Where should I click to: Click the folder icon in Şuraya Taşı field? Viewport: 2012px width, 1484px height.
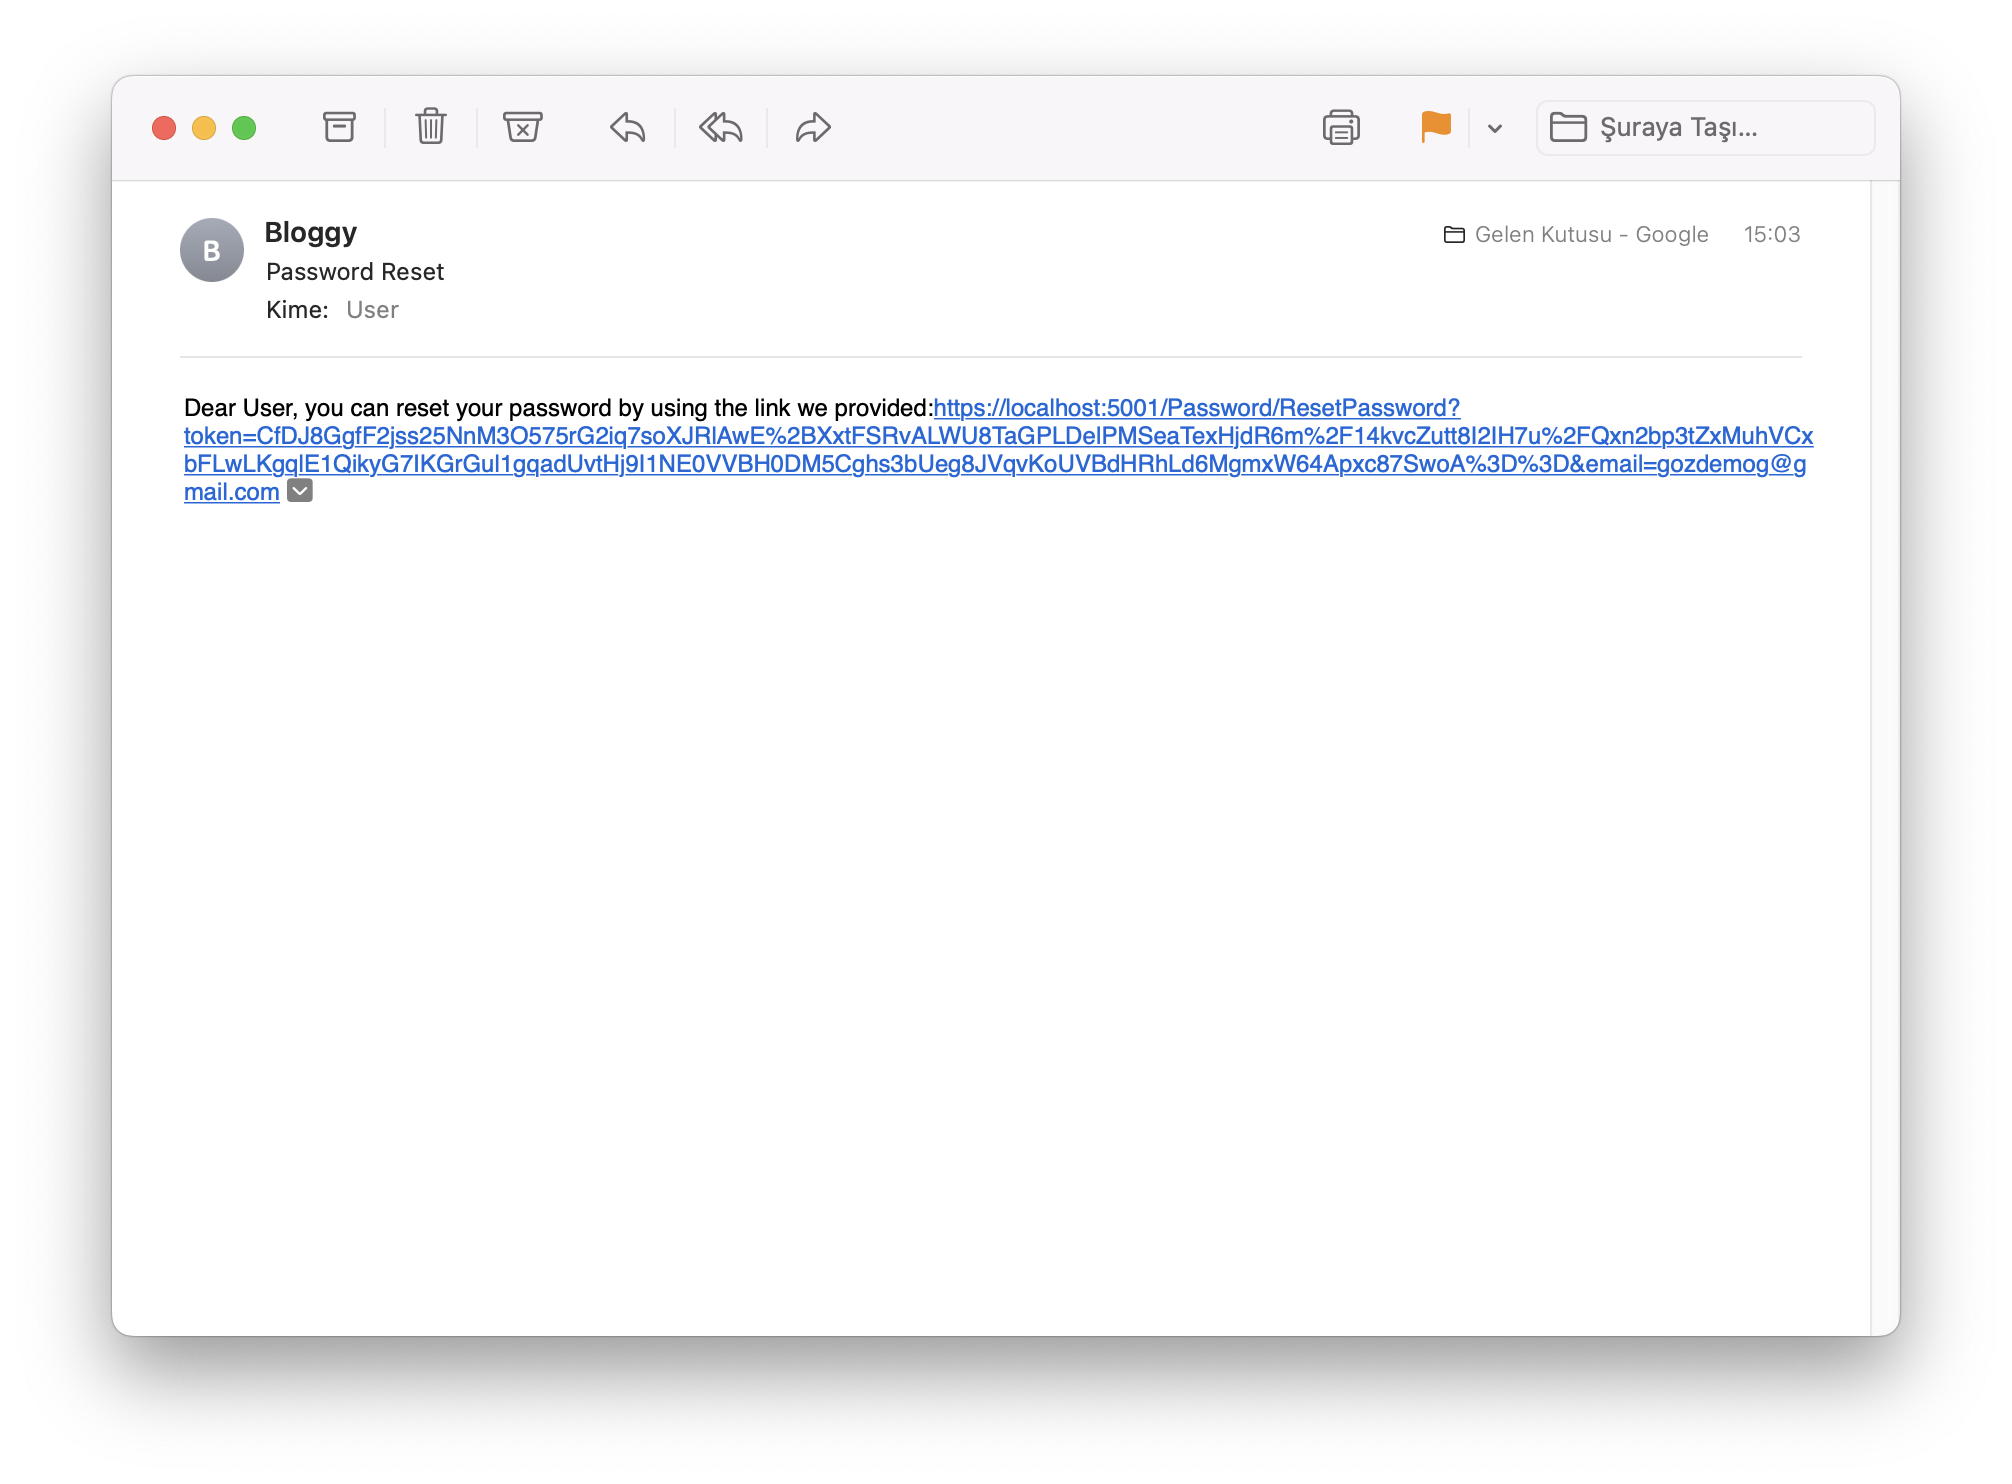pos(1568,127)
